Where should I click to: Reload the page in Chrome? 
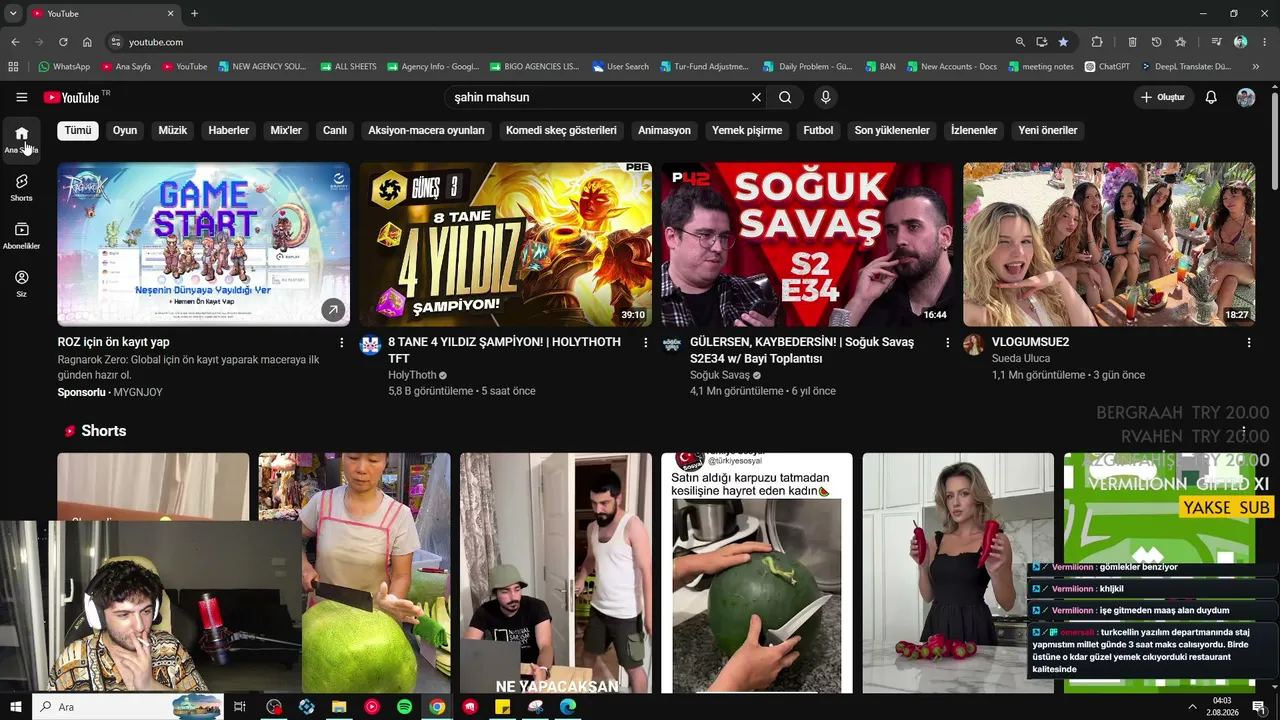pos(63,42)
